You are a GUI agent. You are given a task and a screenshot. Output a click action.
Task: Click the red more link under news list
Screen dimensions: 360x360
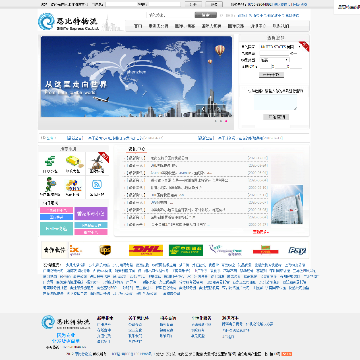[260, 232]
